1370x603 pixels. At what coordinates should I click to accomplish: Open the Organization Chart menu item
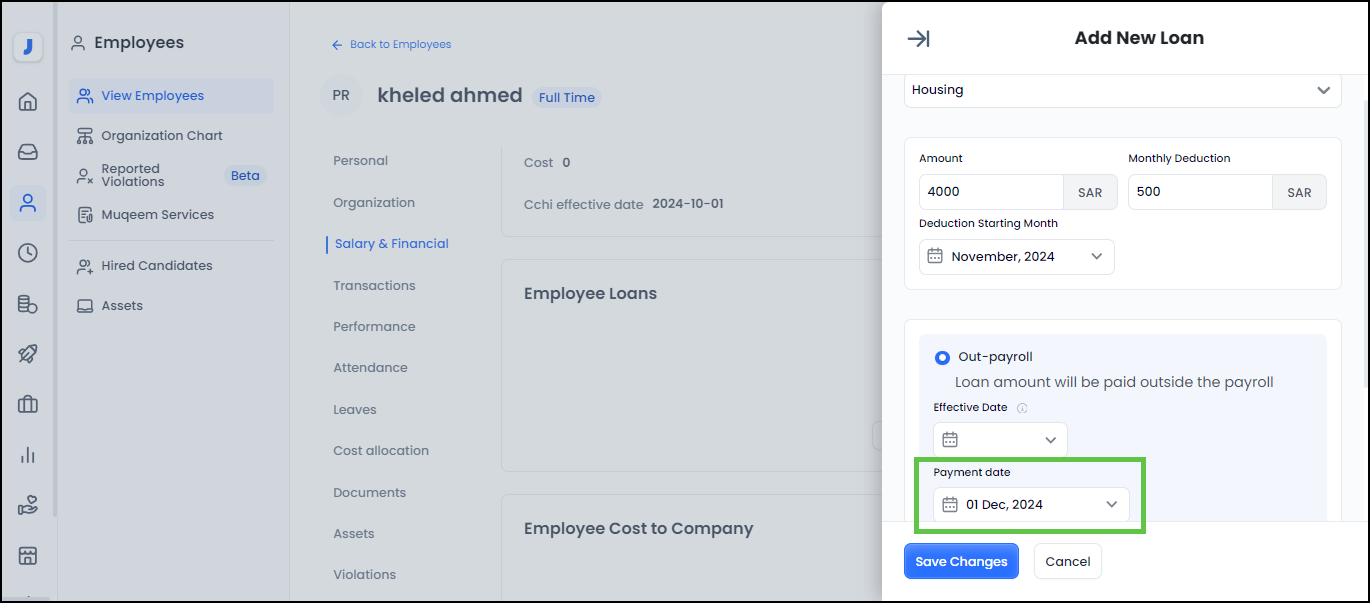click(162, 136)
